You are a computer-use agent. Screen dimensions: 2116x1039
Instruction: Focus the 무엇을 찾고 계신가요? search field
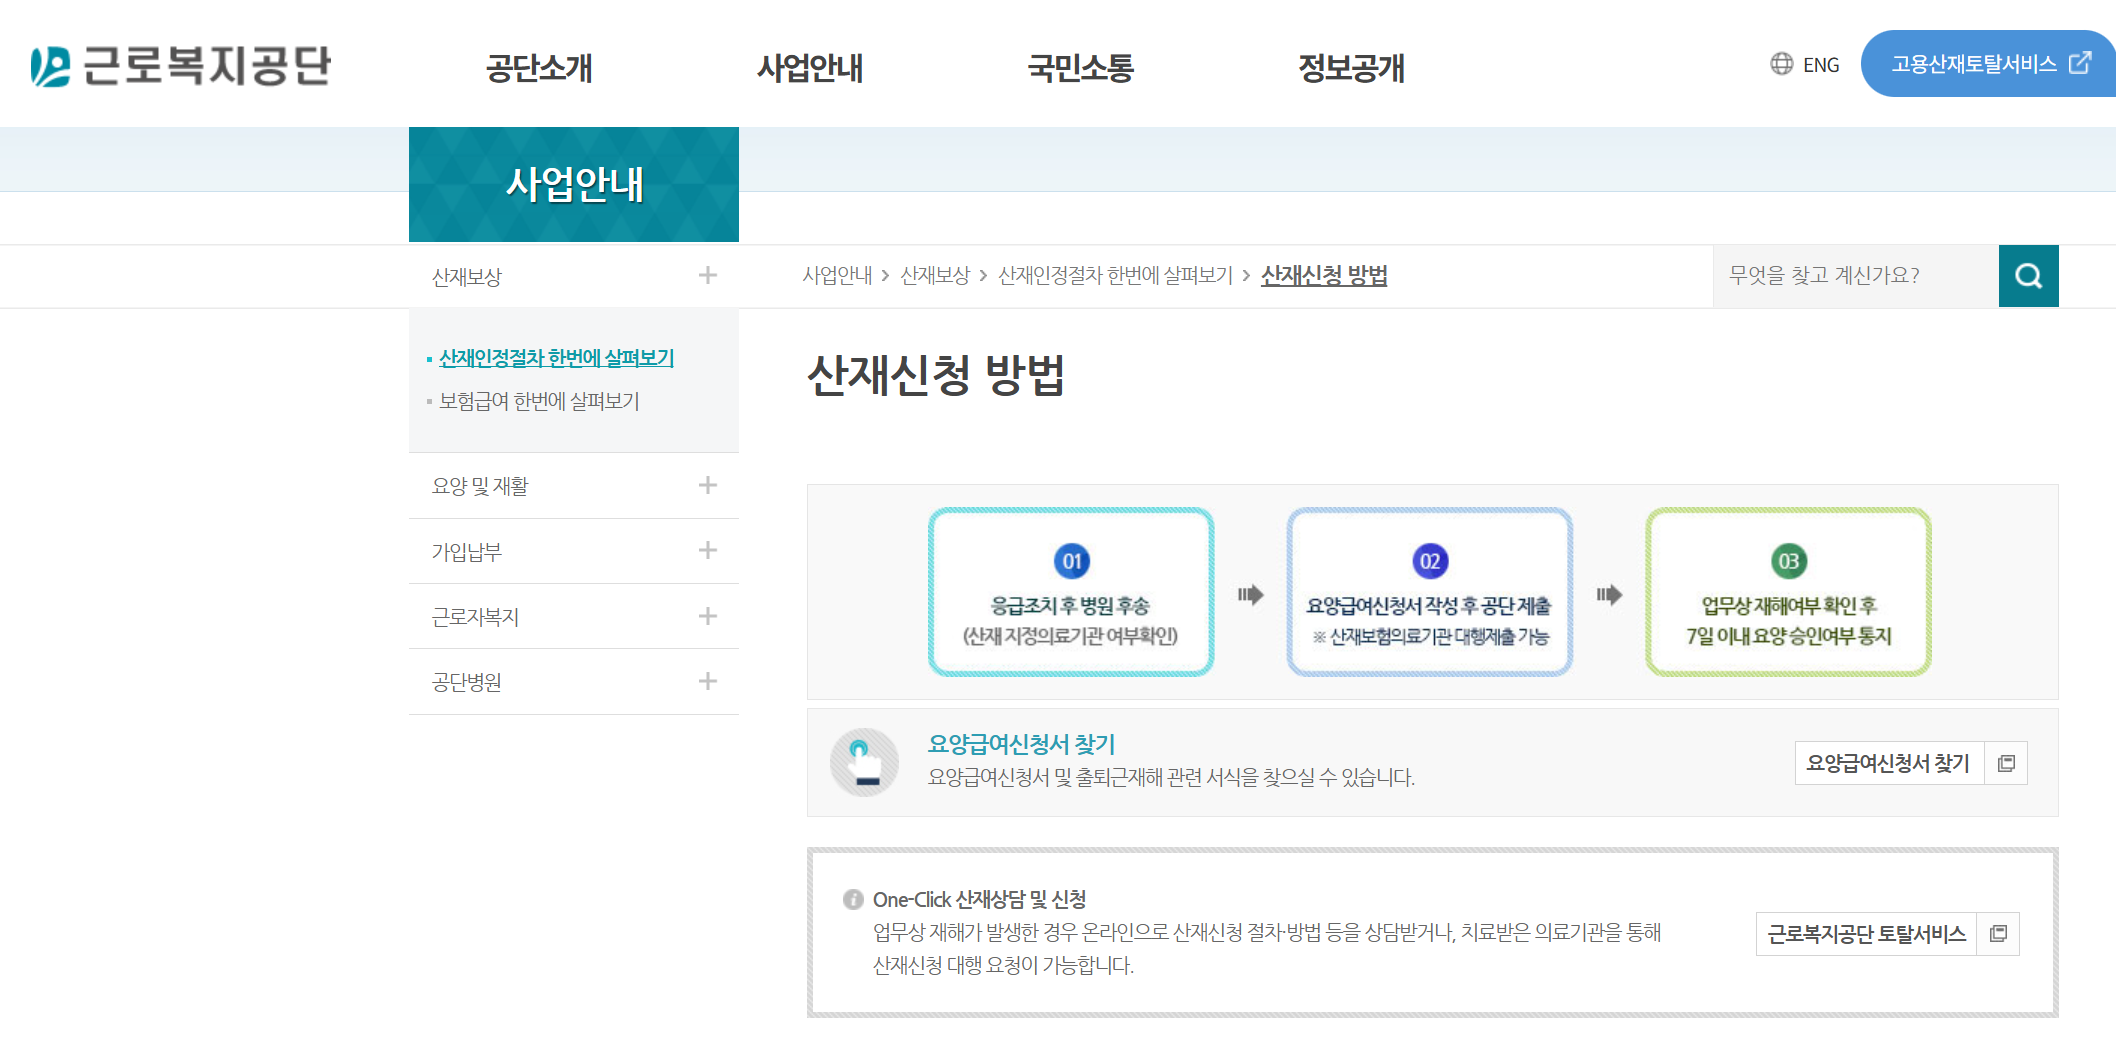(1856, 276)
